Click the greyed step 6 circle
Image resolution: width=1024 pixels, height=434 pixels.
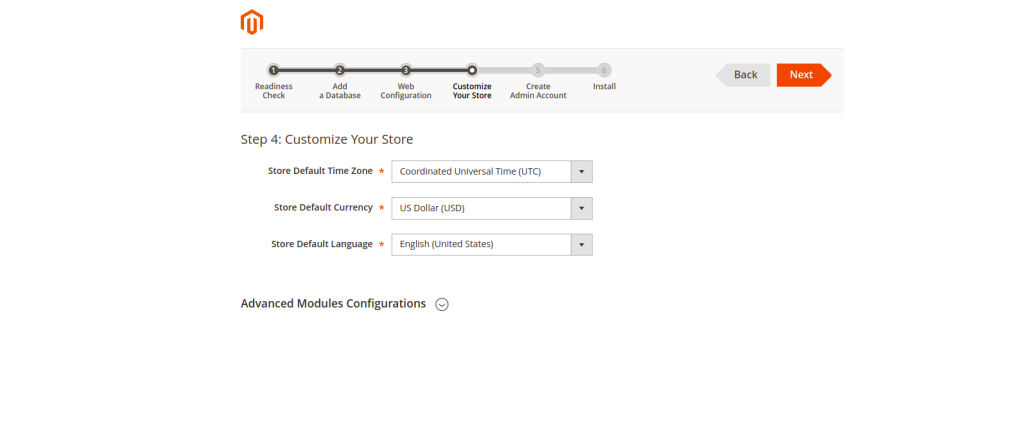point(604,70)
